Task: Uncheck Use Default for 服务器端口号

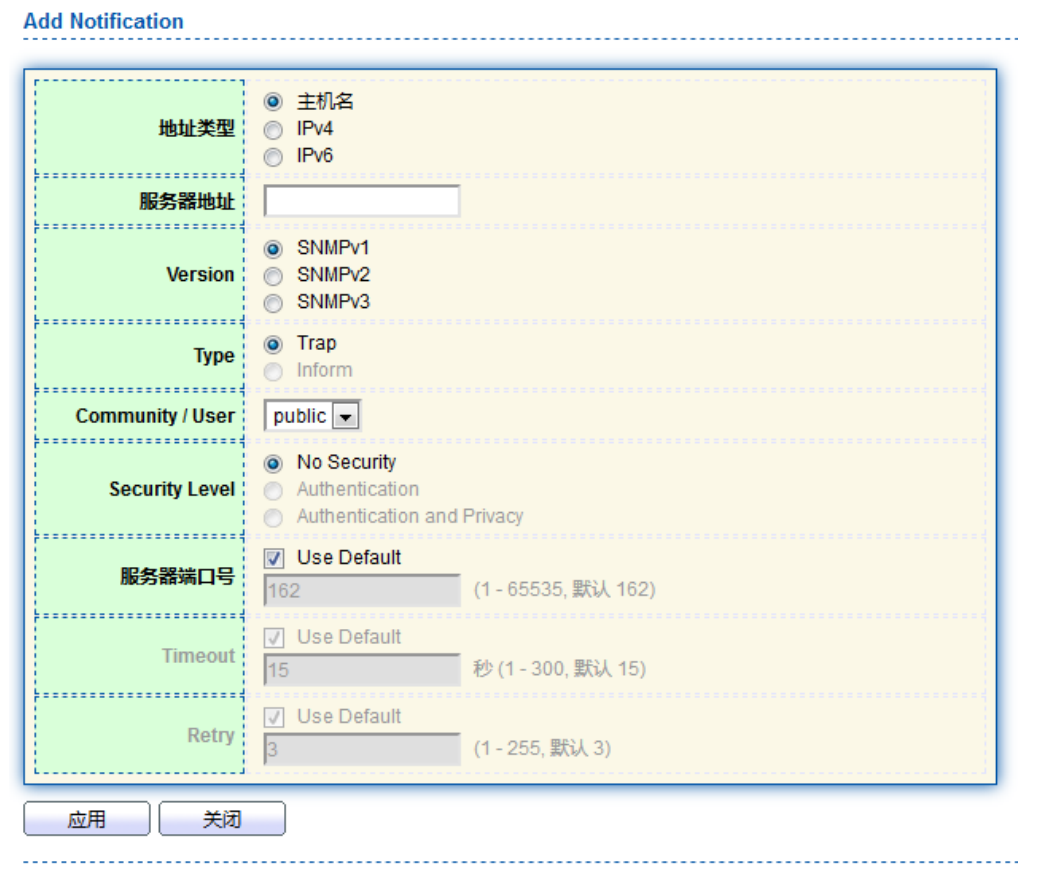Action: coord(275,558)
